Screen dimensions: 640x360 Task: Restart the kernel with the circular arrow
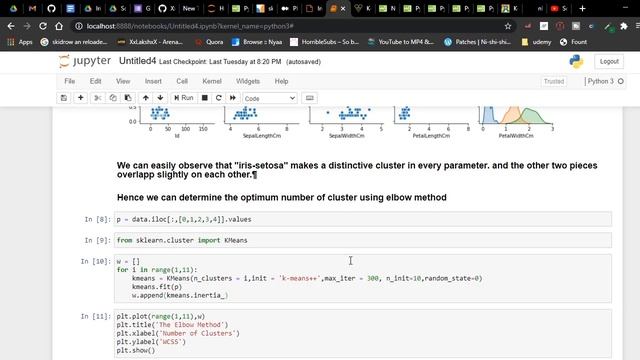218,98
